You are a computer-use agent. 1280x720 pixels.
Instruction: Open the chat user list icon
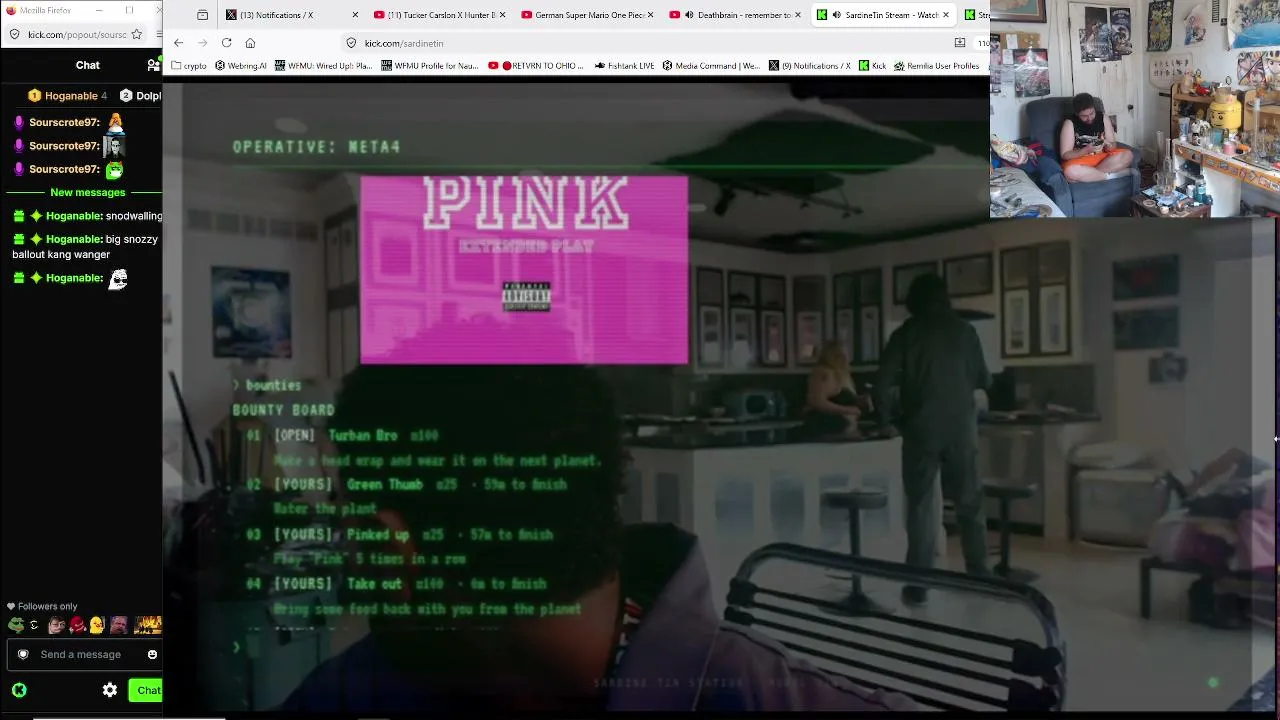[x=153, y=65]
